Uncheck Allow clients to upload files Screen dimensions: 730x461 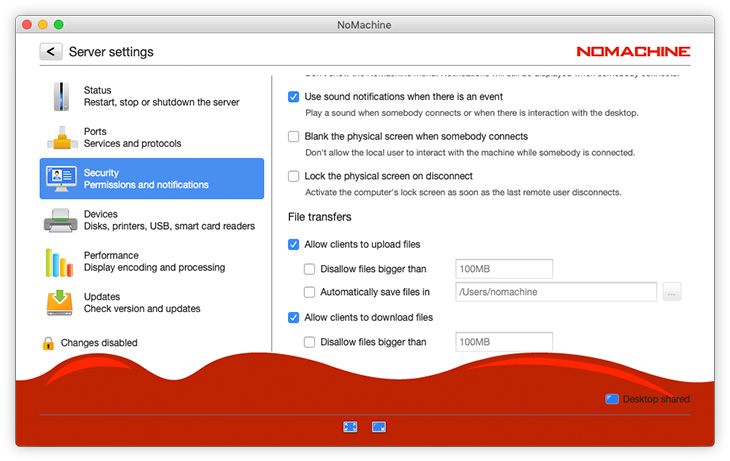(x=294, y=244)
